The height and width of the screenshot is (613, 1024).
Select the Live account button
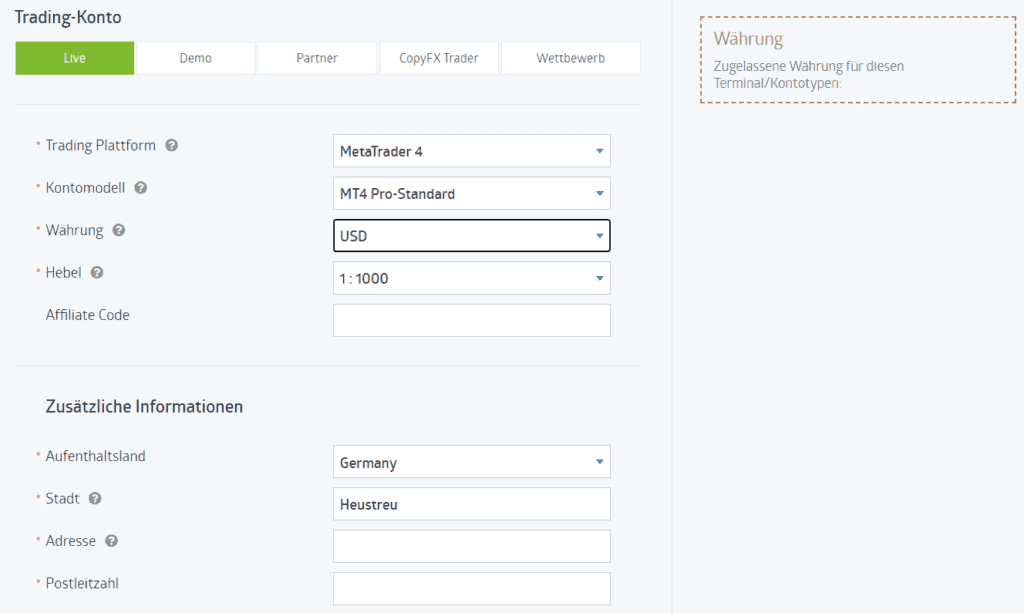(74, 58)
